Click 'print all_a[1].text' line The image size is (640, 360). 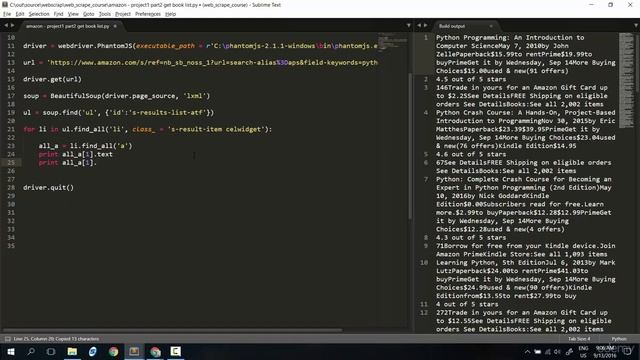click(x=76, y=154)
